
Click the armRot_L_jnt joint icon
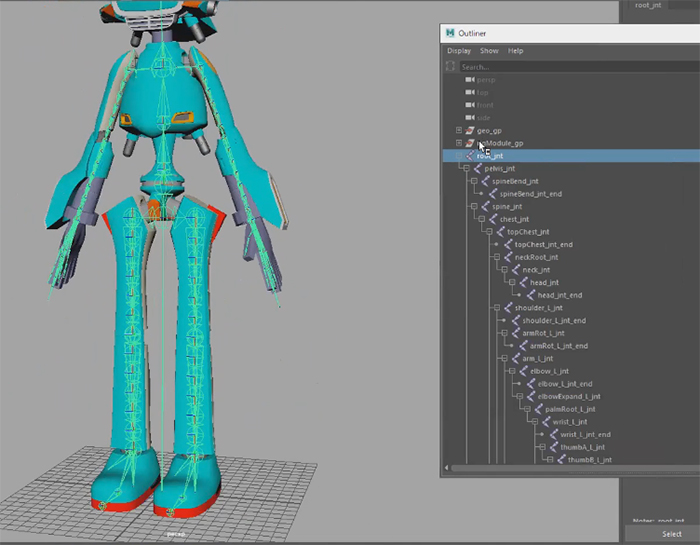[516, 333]
